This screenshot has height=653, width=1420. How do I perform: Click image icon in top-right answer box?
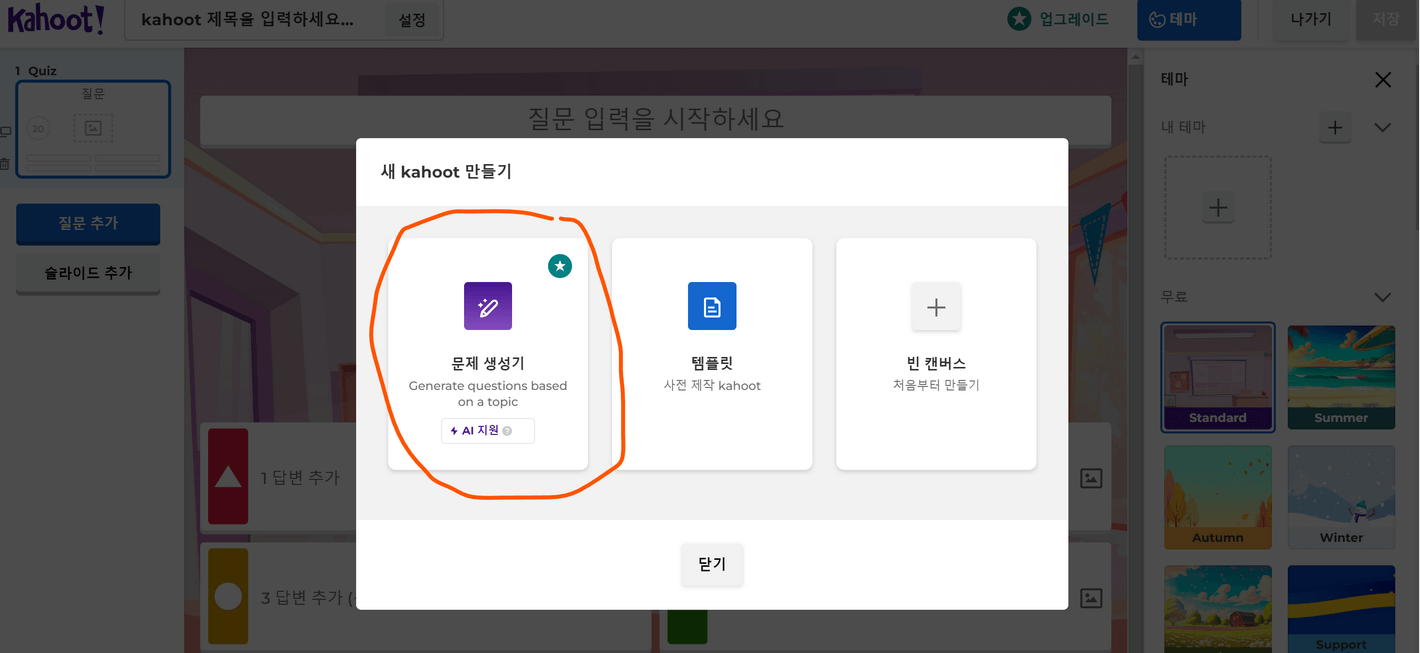(1091, 478)
